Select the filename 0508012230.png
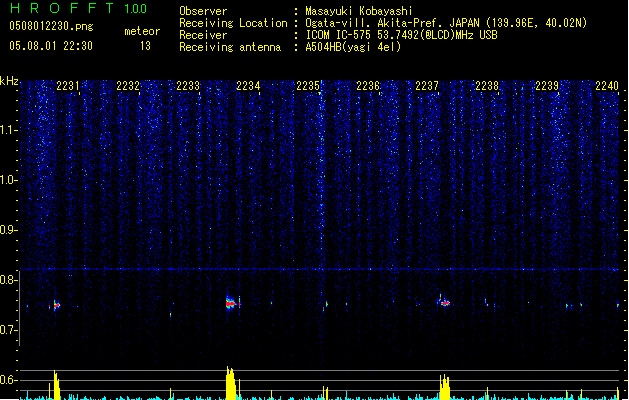 pos(51,26)
